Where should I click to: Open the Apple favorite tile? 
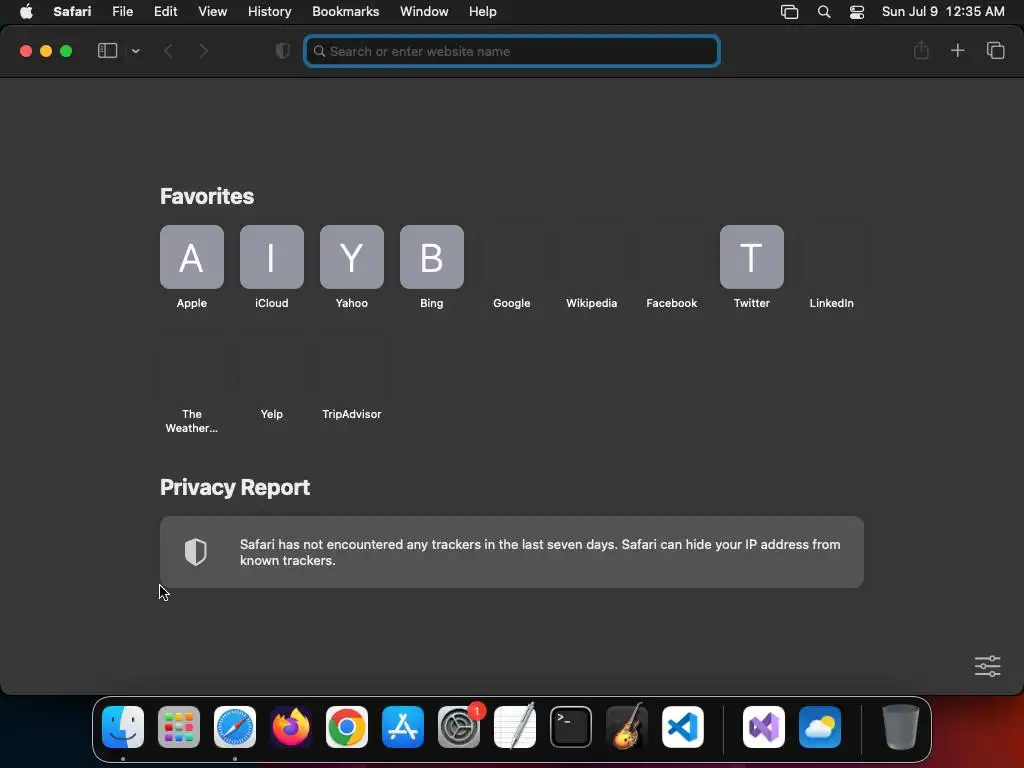tap(192, 257)
